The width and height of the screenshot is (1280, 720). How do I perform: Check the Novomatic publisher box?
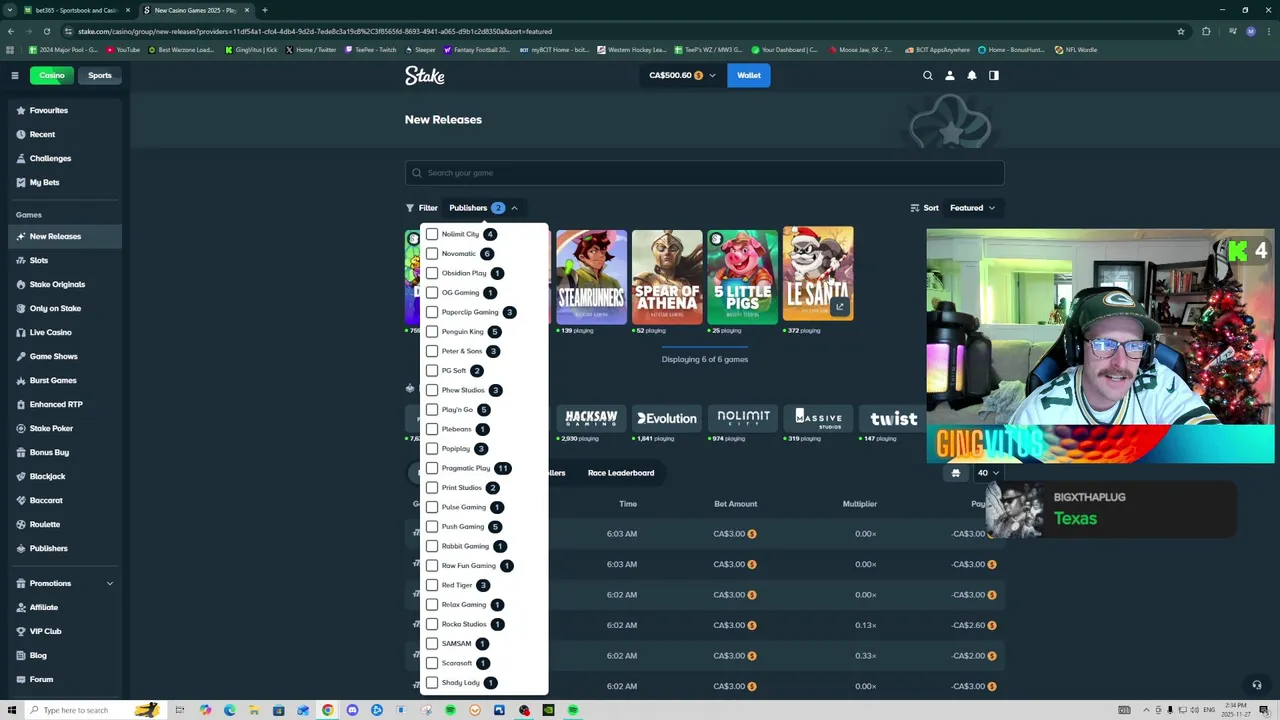click(432, 253)
